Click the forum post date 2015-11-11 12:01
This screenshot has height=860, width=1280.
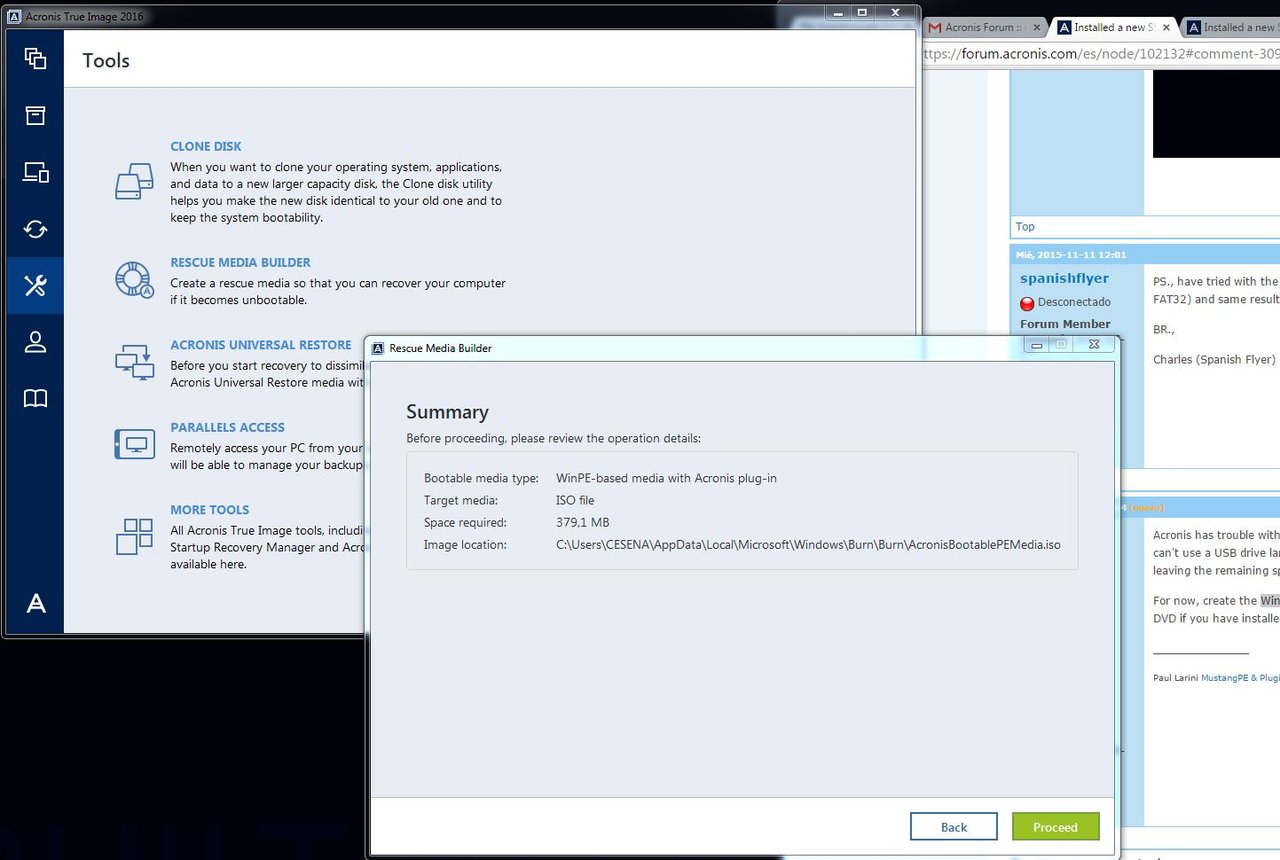(x=1071, y=255)
